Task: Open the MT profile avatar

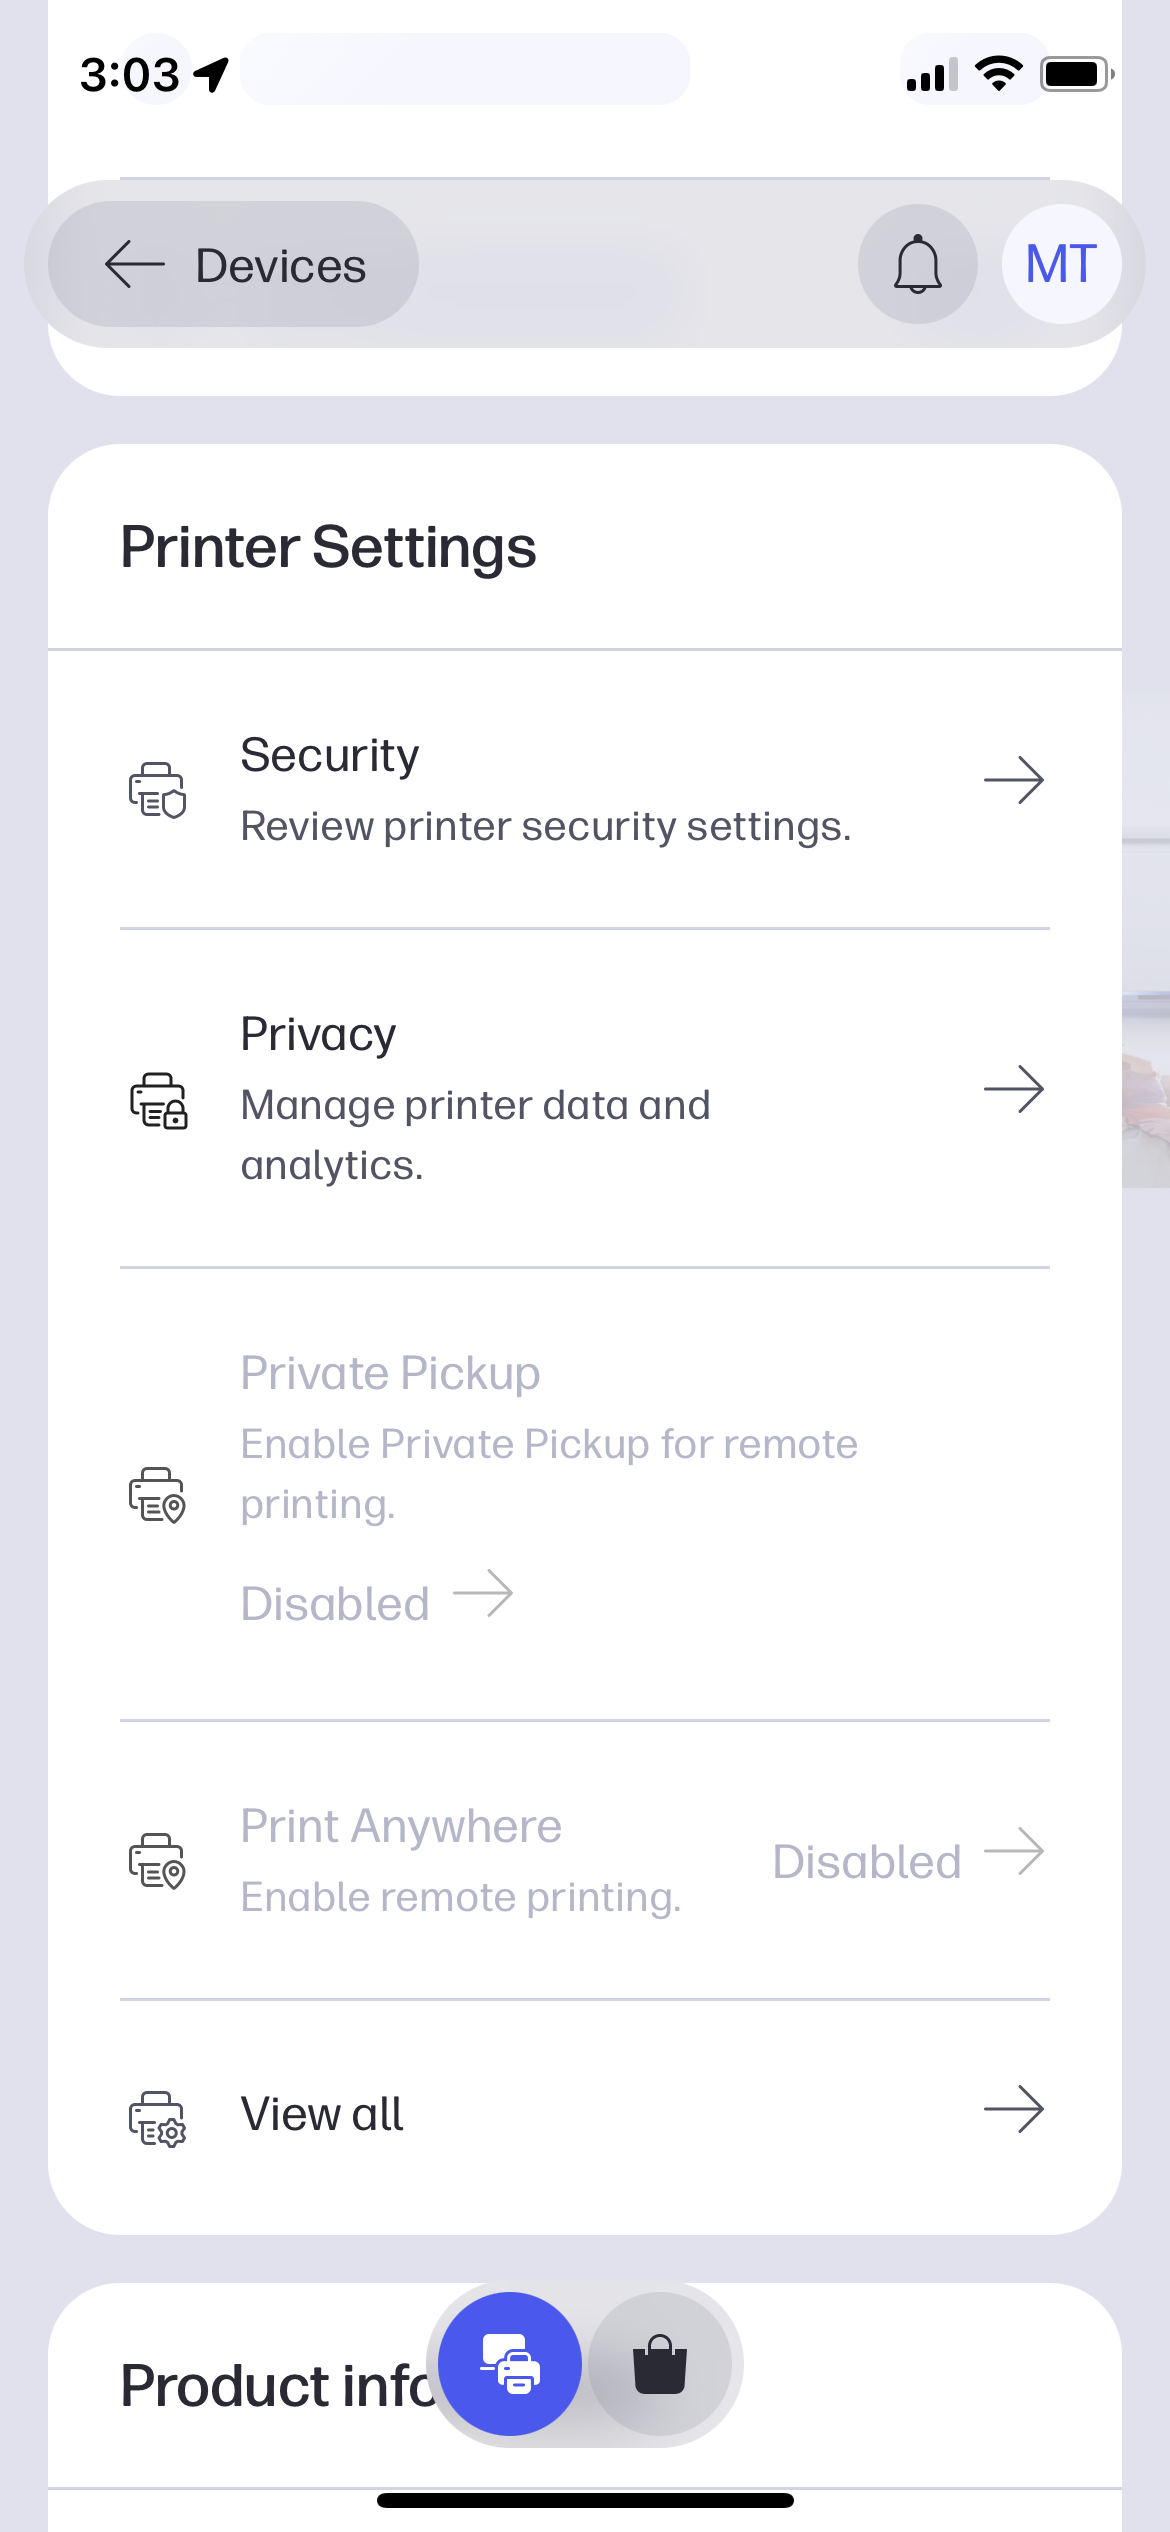Action: (1061, 265)
